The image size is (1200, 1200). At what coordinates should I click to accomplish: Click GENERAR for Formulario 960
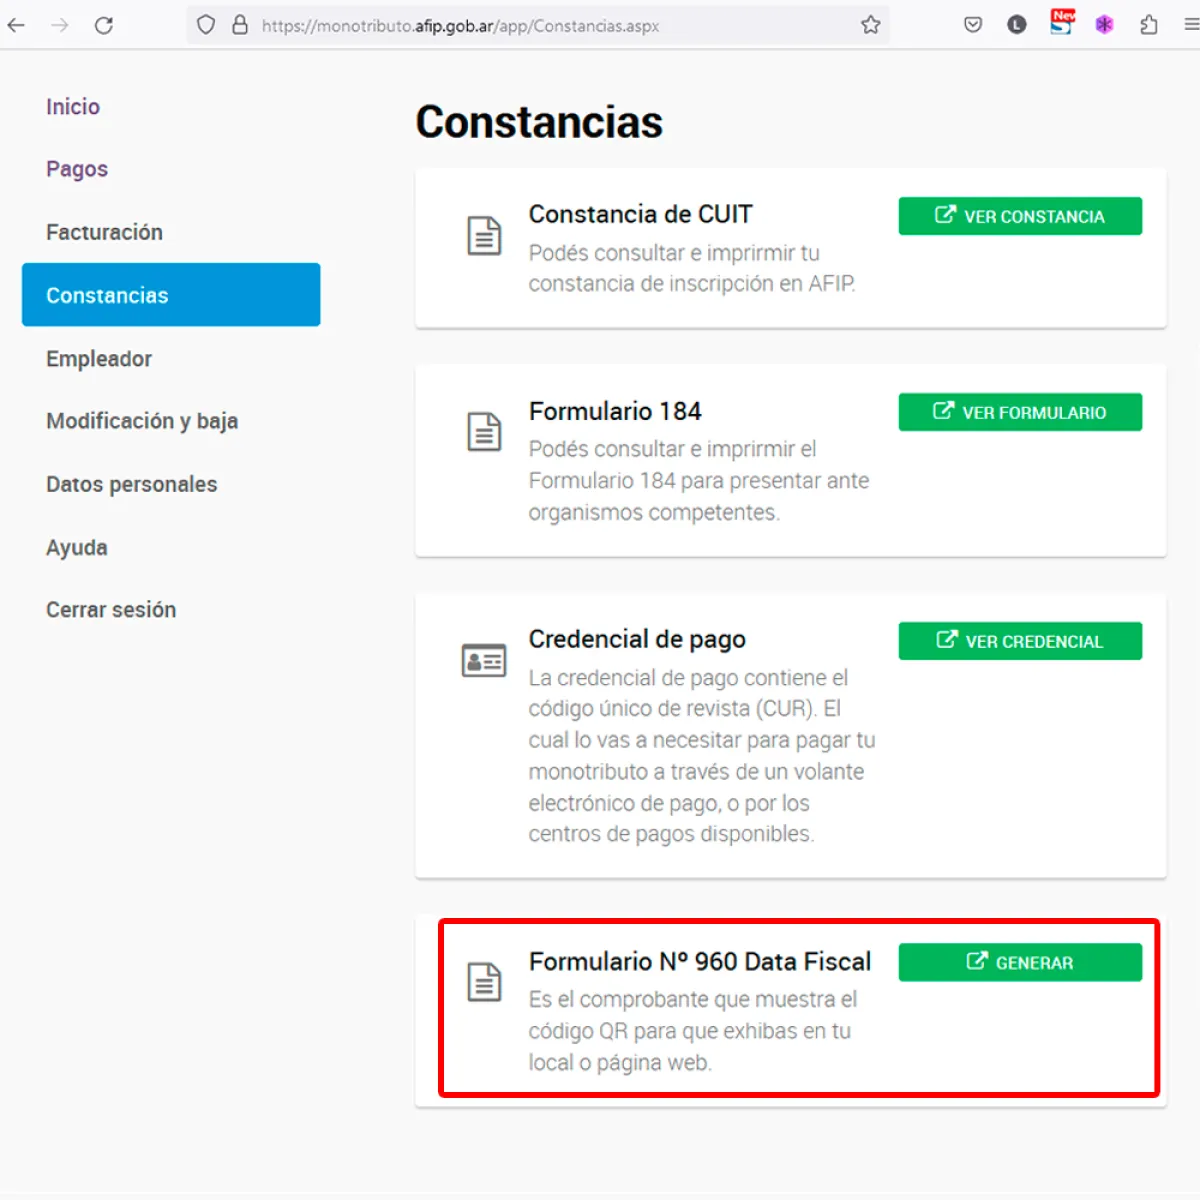click(x=1020, y=962)
